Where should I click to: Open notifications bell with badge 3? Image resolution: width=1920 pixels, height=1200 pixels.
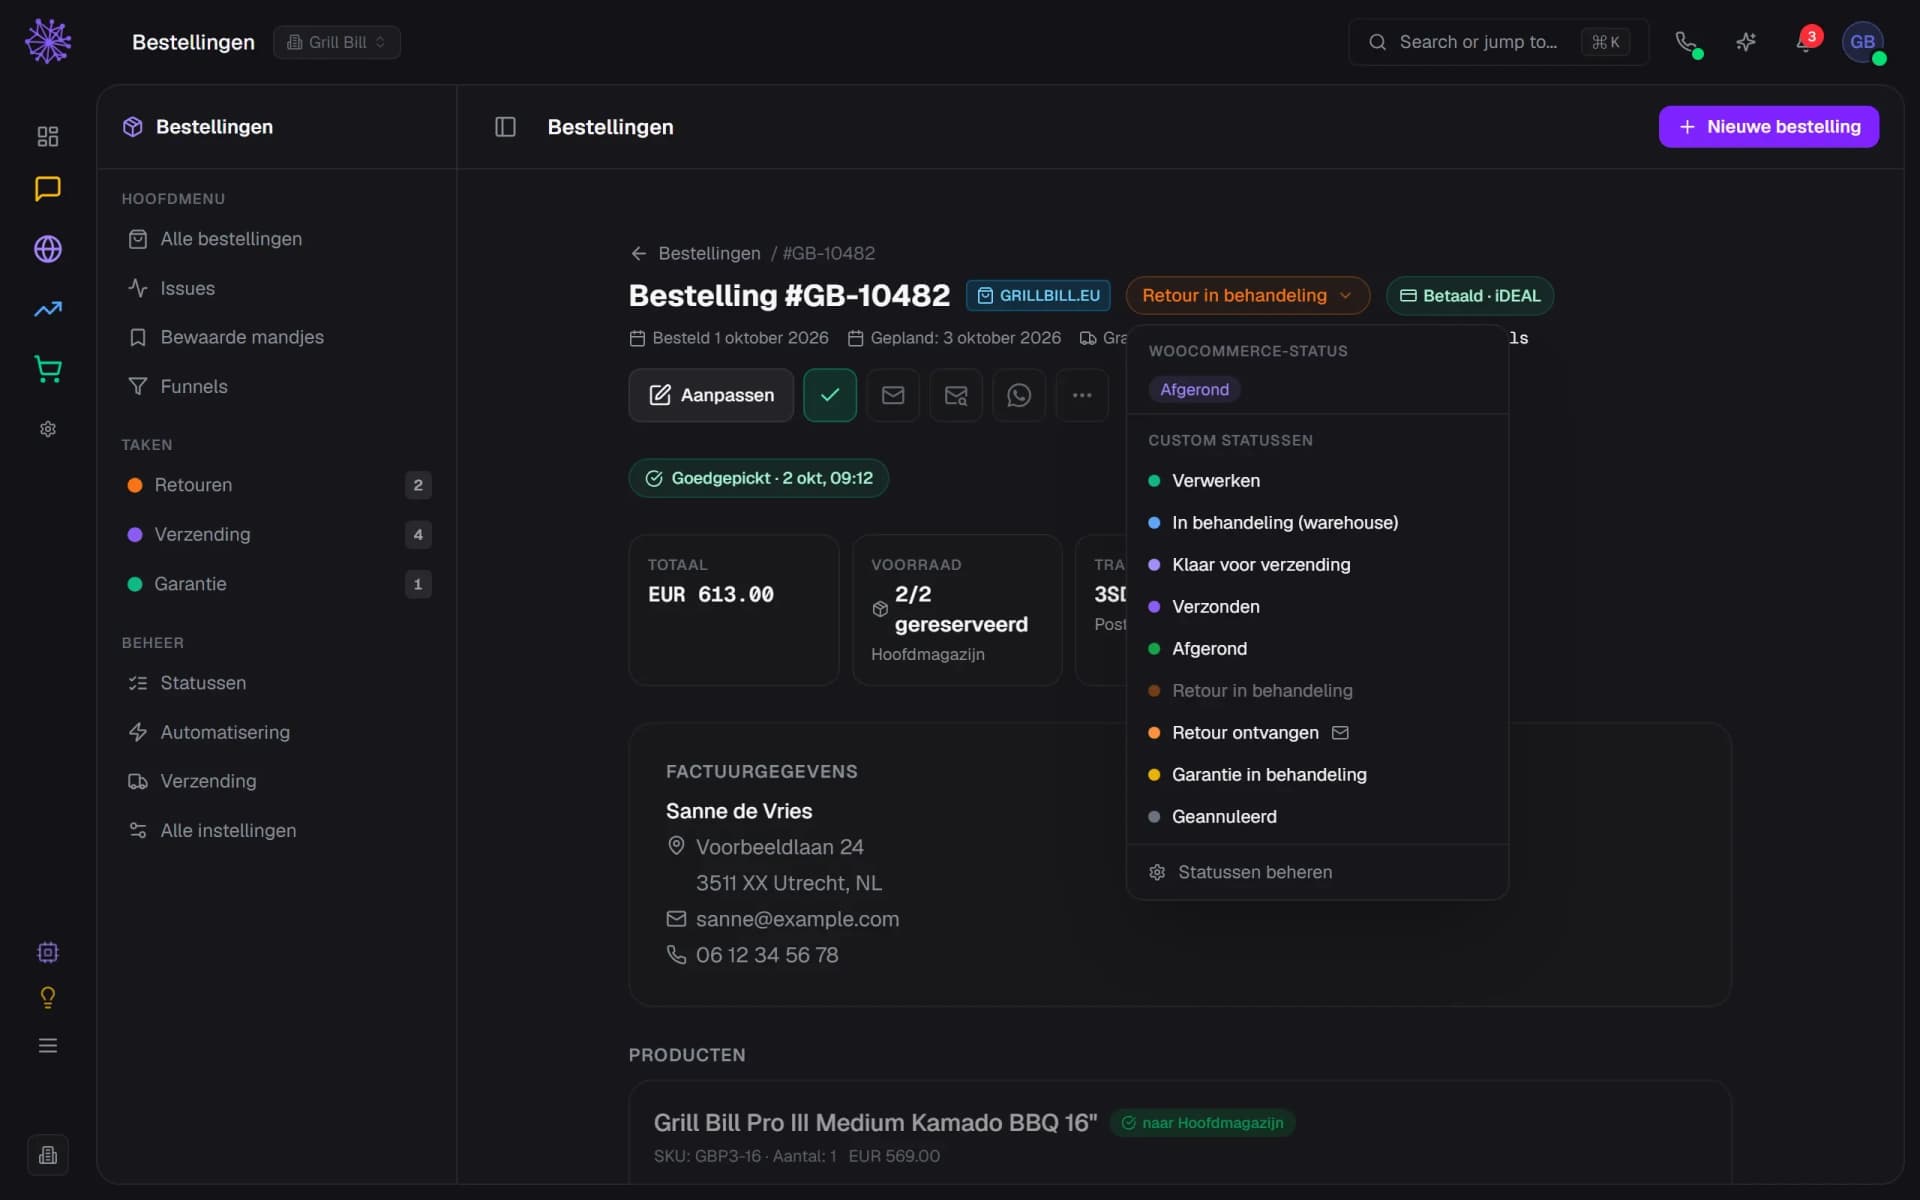click(1805, 42)
